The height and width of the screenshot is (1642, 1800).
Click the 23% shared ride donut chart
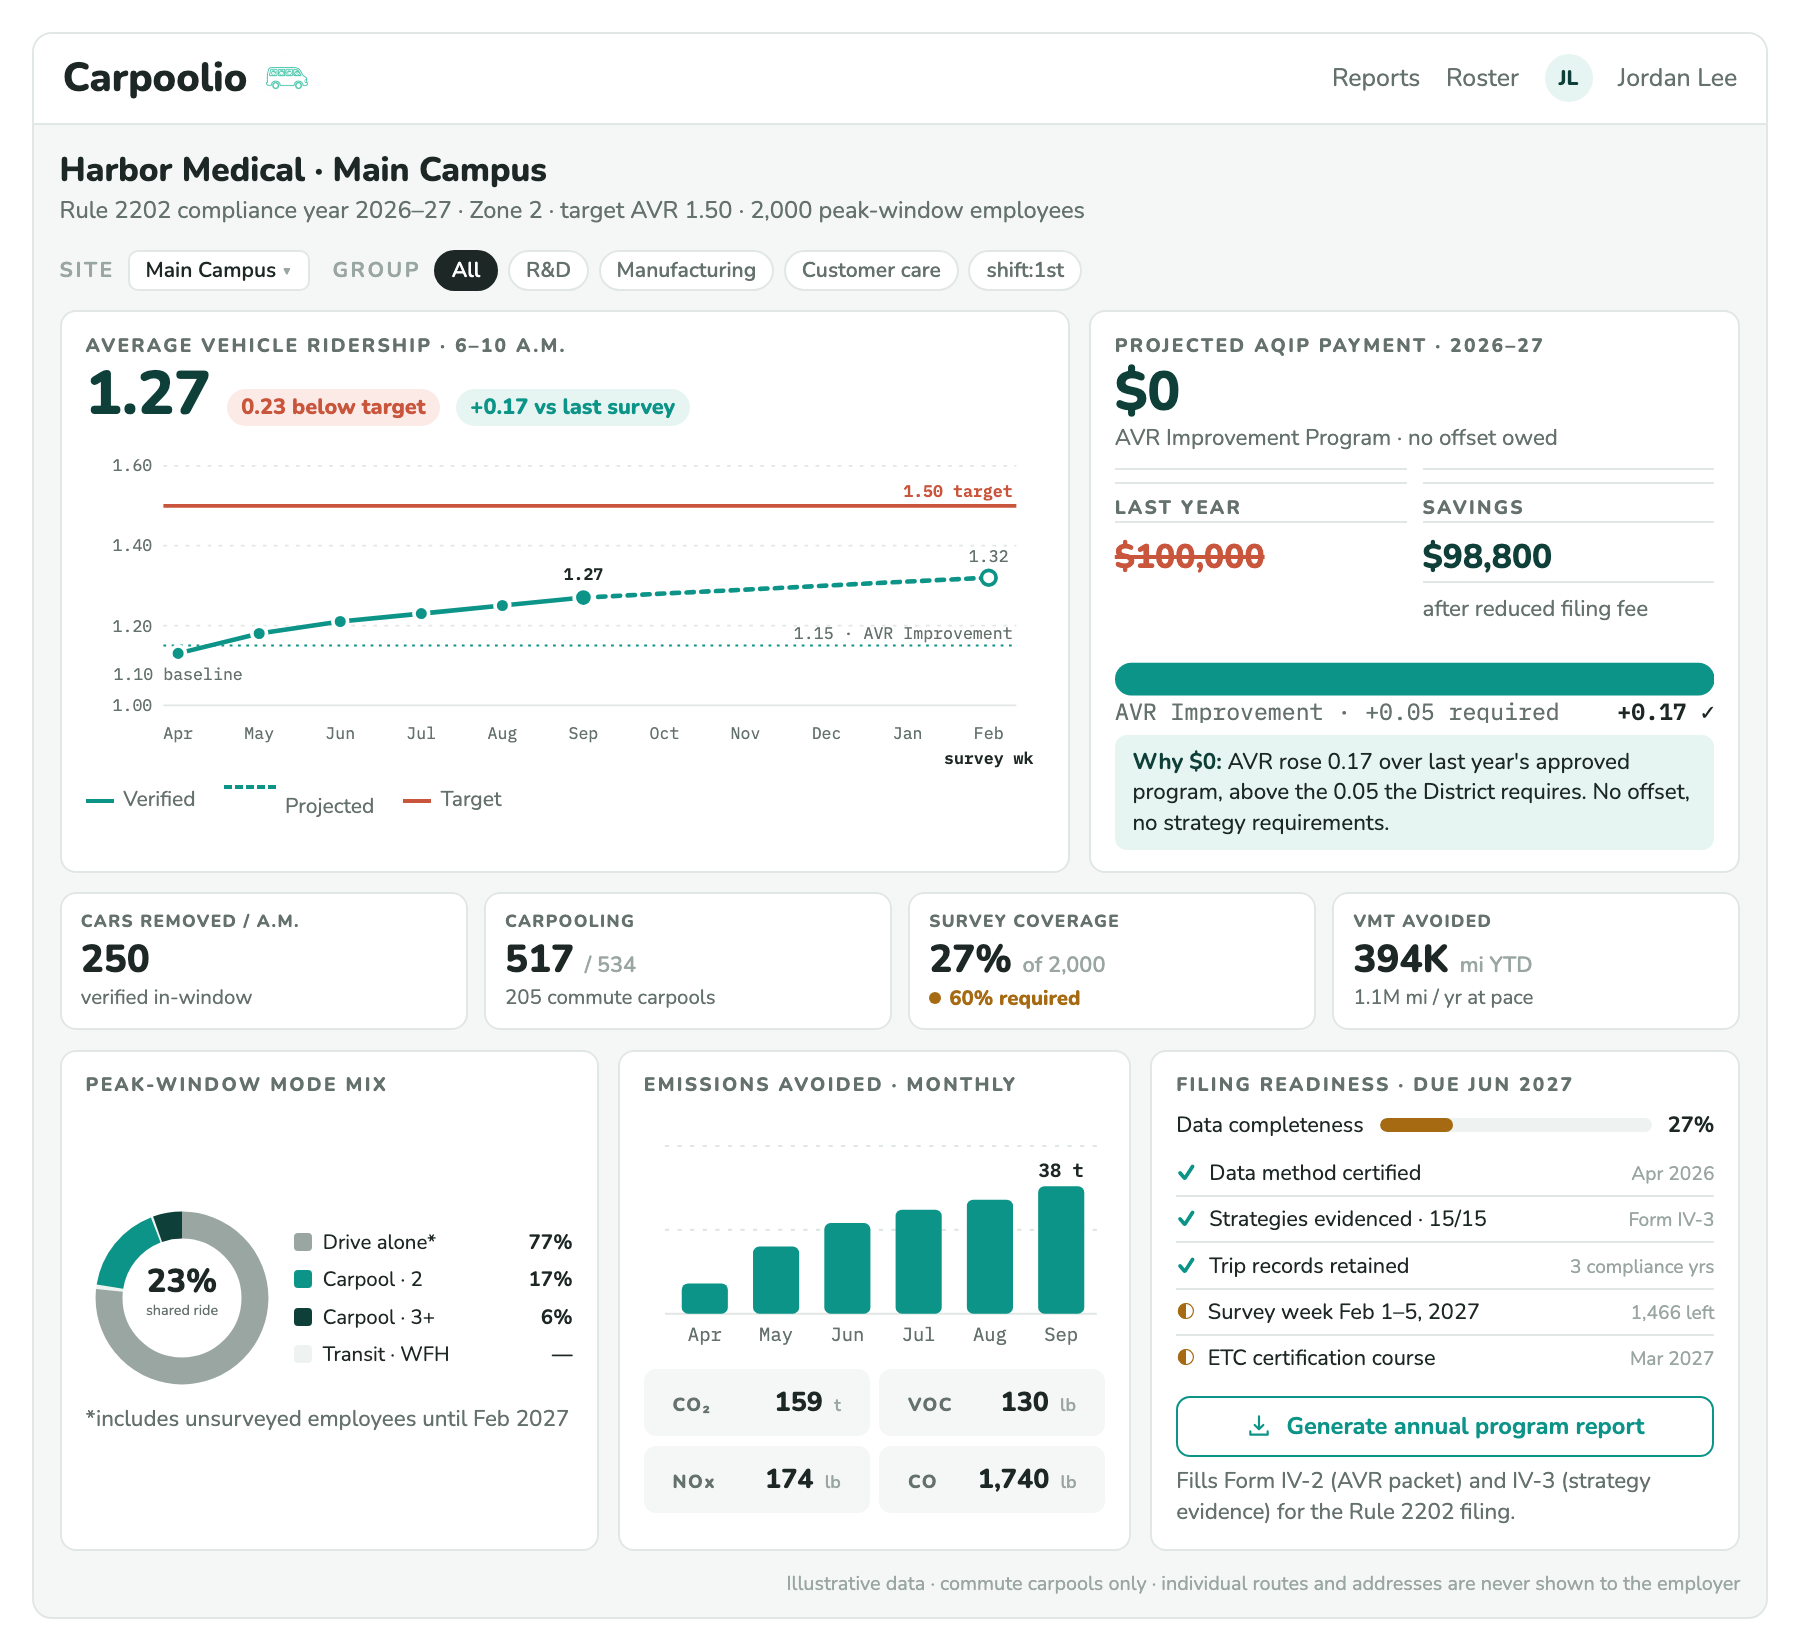pyautogui.click(x=182, y=1298)
